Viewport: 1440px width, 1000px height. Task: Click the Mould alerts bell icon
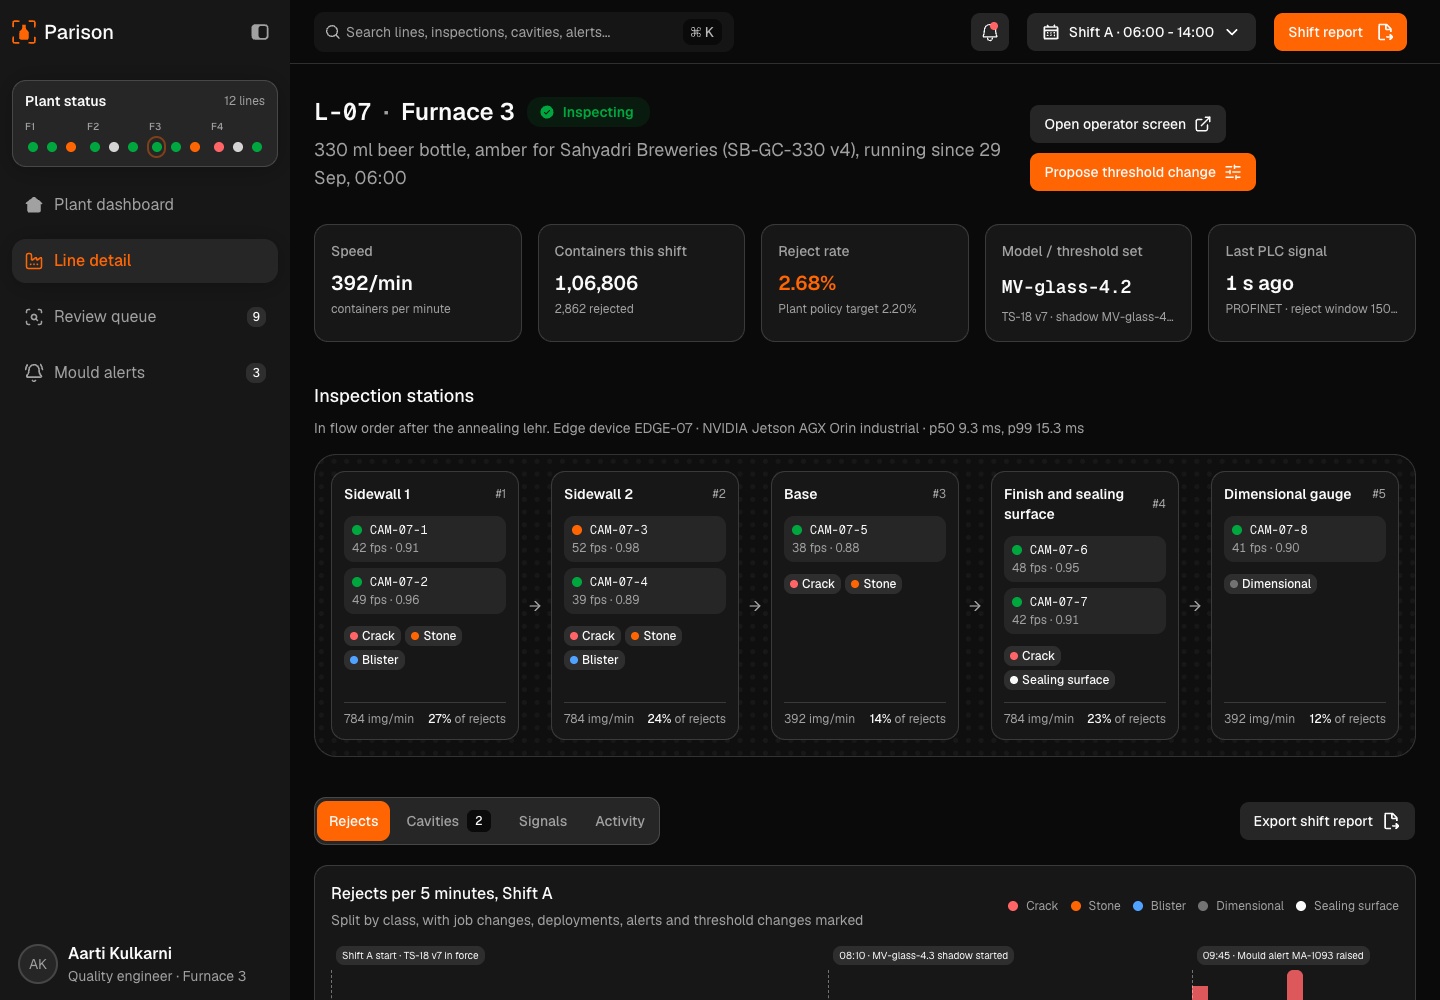34,373
